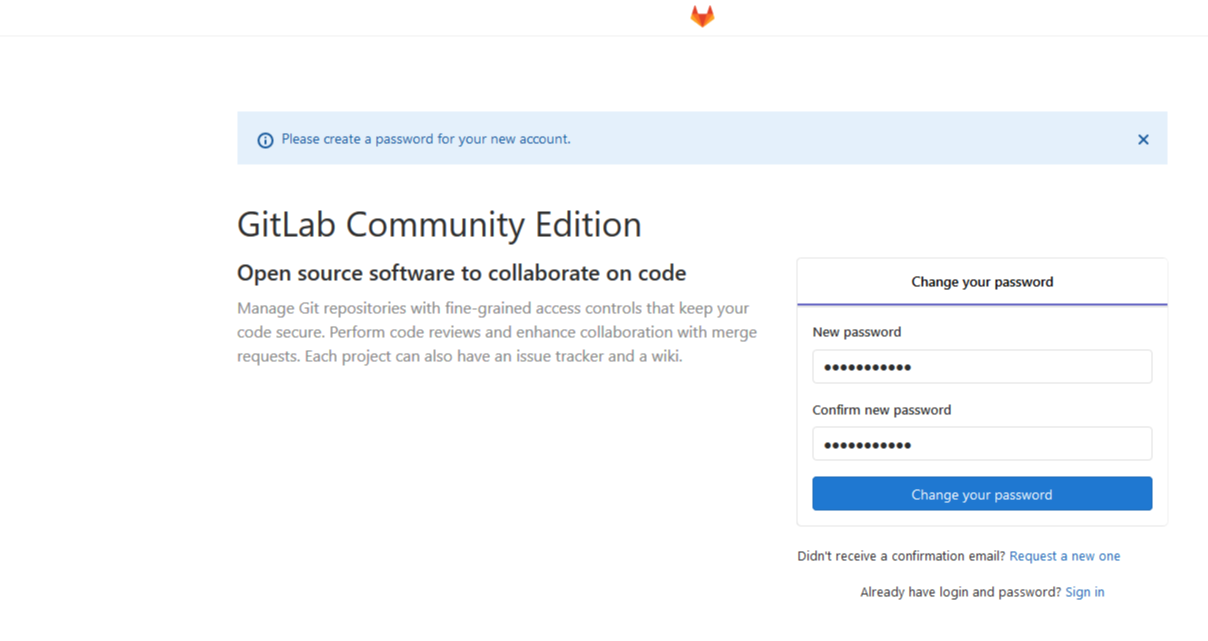Click the Open source software tagline heading
1208x641 pixels.
pyautogui.click(x=461, y=273)
